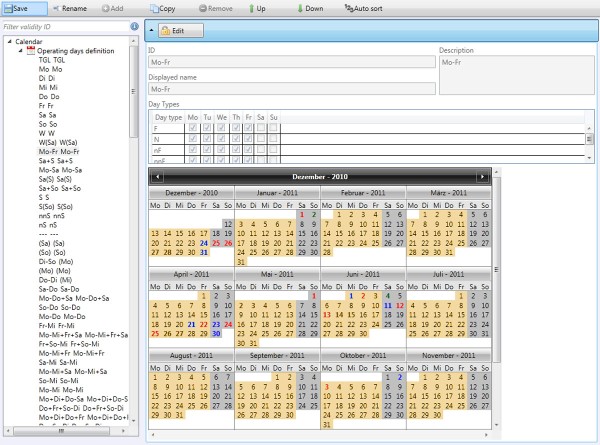Collapse the Operating days definition node
Screen dimensions: 600x445
[21, 51]
